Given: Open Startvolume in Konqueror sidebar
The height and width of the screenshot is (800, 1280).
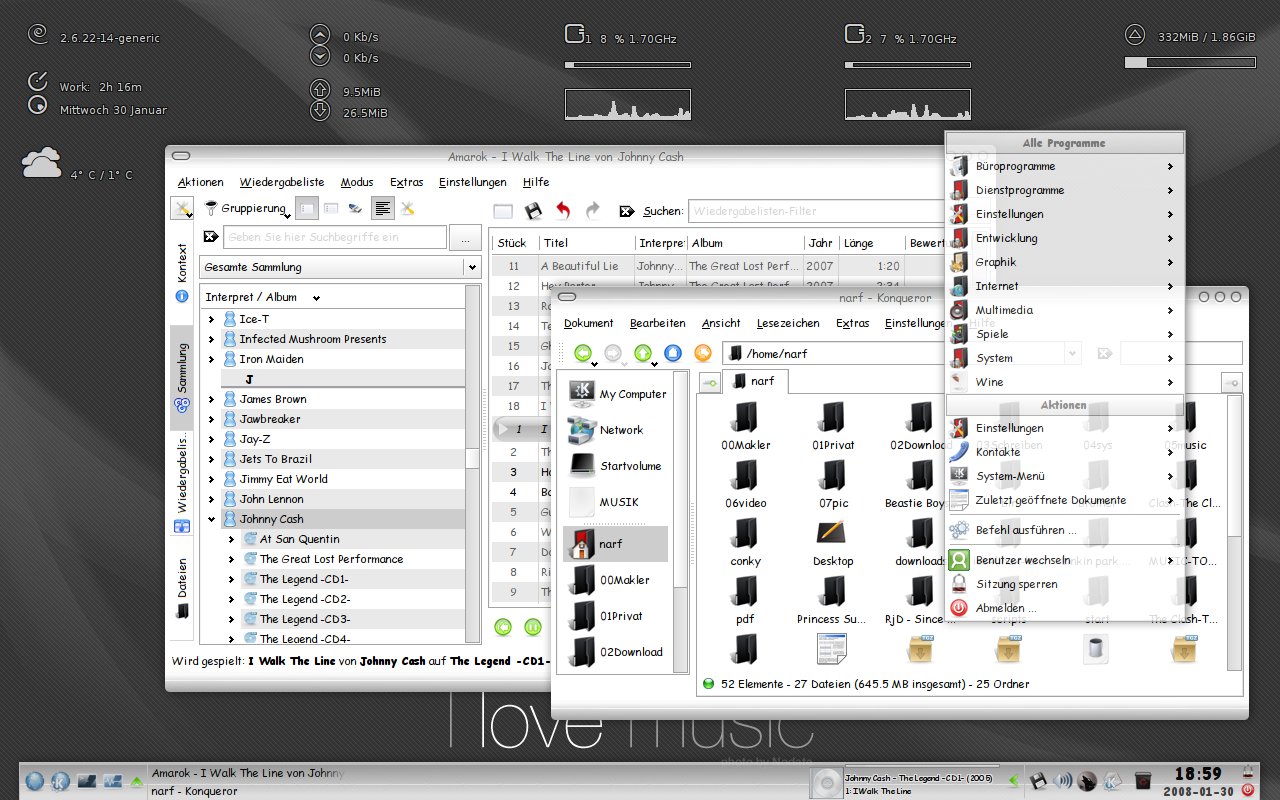Looking at the screenshot, I should click(x=616, y=466).
